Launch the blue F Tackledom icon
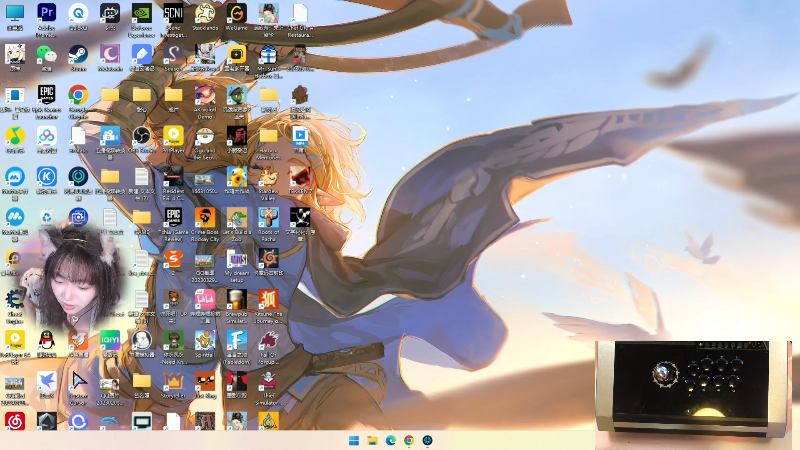The height and width of the screenshot is (450, 800). pyautogui.click(x=237, y=340)
